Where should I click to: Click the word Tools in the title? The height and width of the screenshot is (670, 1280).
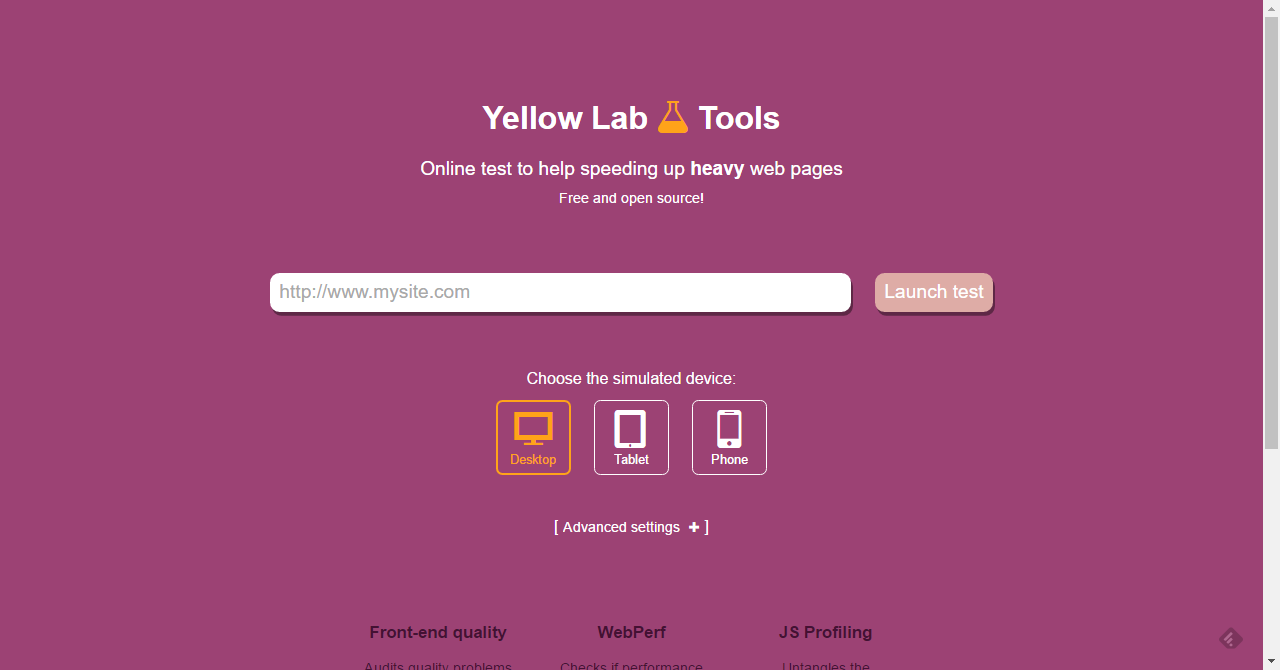pos(739,118)
